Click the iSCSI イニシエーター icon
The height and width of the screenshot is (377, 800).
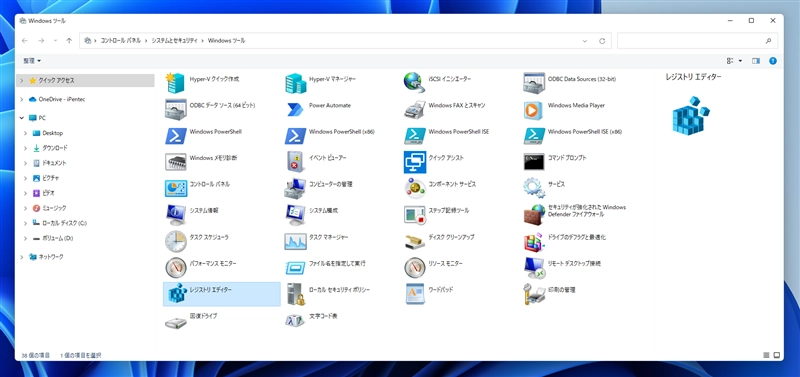tap(414, 83)
